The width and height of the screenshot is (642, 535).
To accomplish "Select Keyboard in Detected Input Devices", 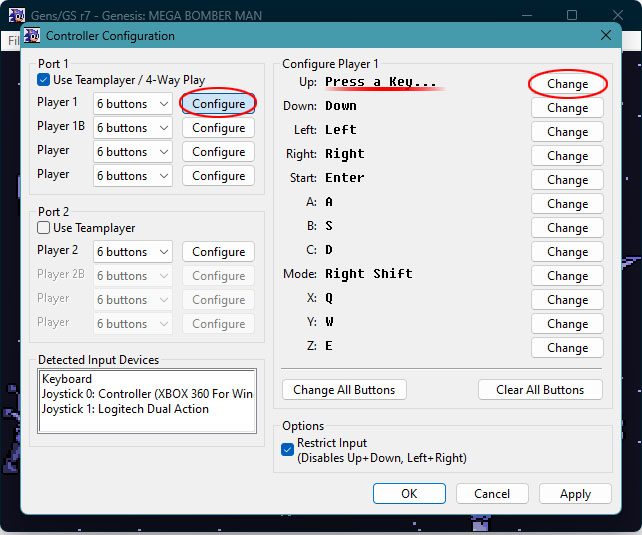I will point(67,380).
